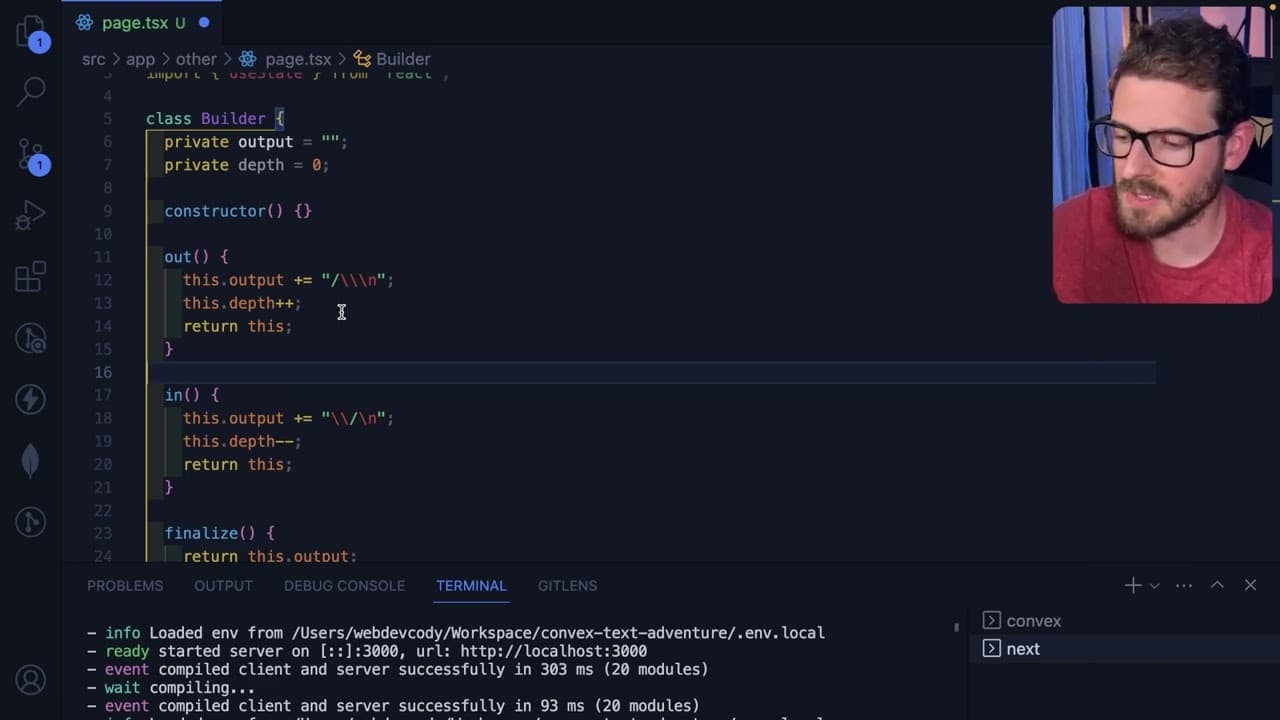Viewport: 1280px width, 720px height.
Task: Open the Accounts icon in the activity bar
Action: coord(31,681)
